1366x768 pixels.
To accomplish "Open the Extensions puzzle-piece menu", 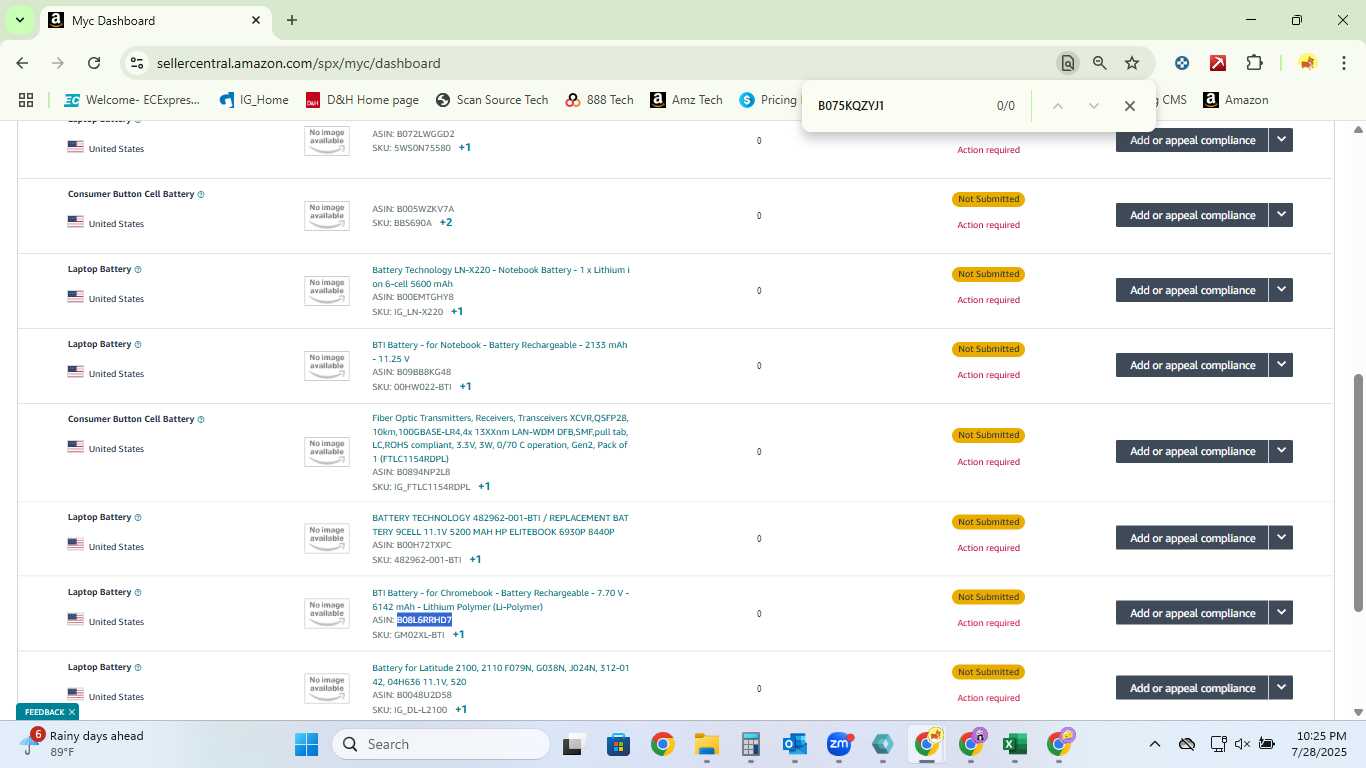I will coord(1254,63).
